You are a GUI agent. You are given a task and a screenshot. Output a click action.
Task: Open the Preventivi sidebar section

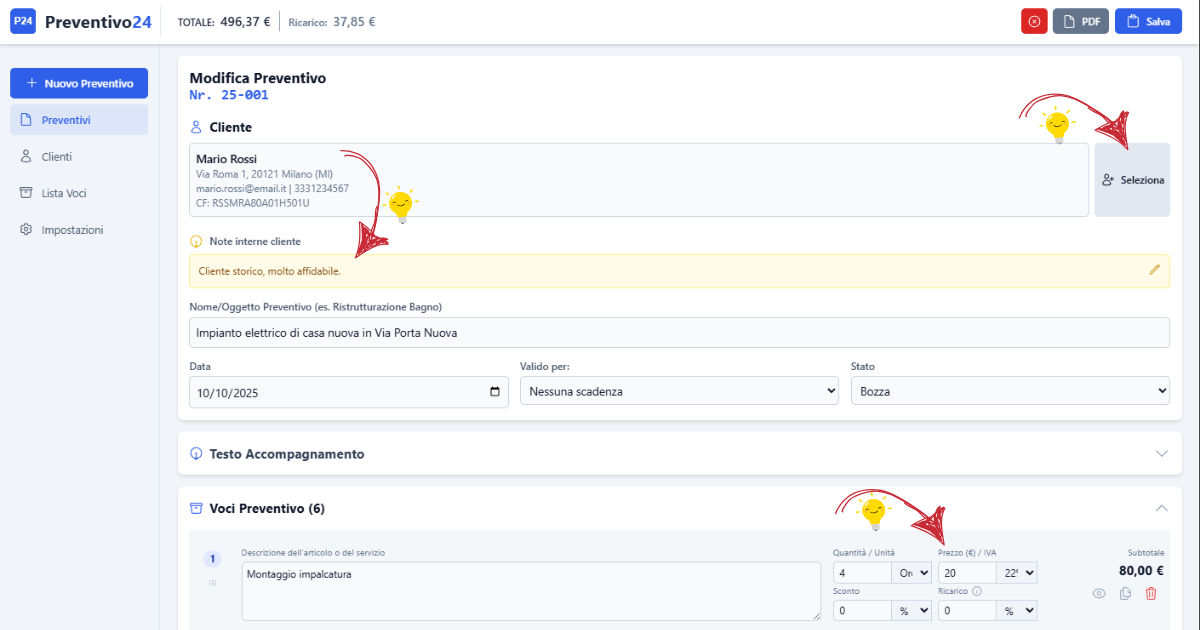click(79, 120)
